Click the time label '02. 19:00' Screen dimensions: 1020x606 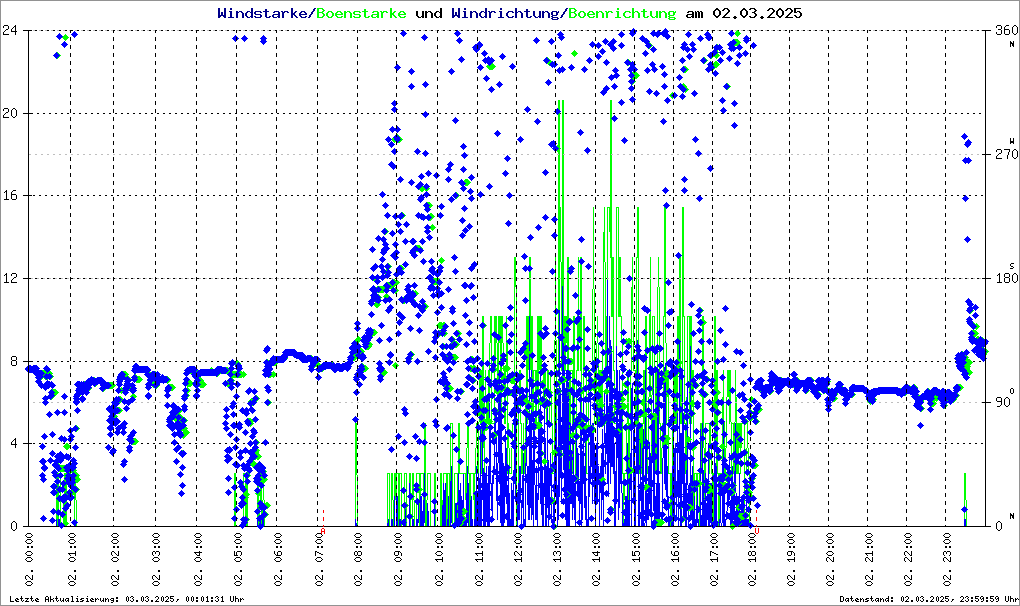click(791, 559)
